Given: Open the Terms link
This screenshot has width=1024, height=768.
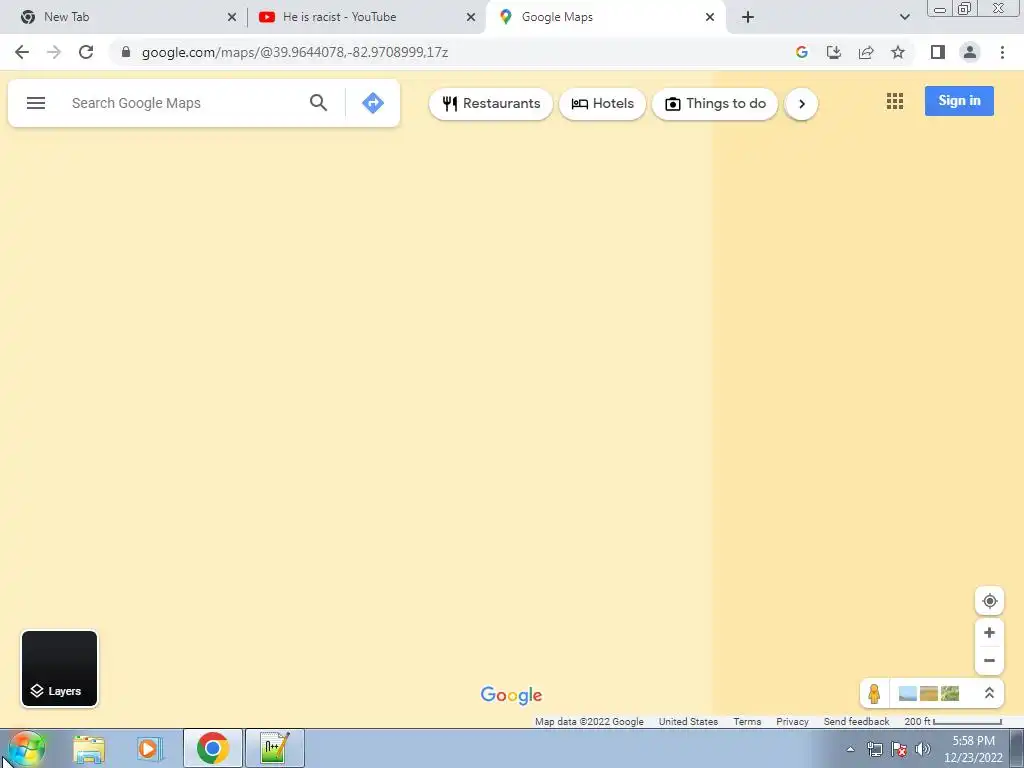Looking at the screenshot, I should click(x=747, y=722).
